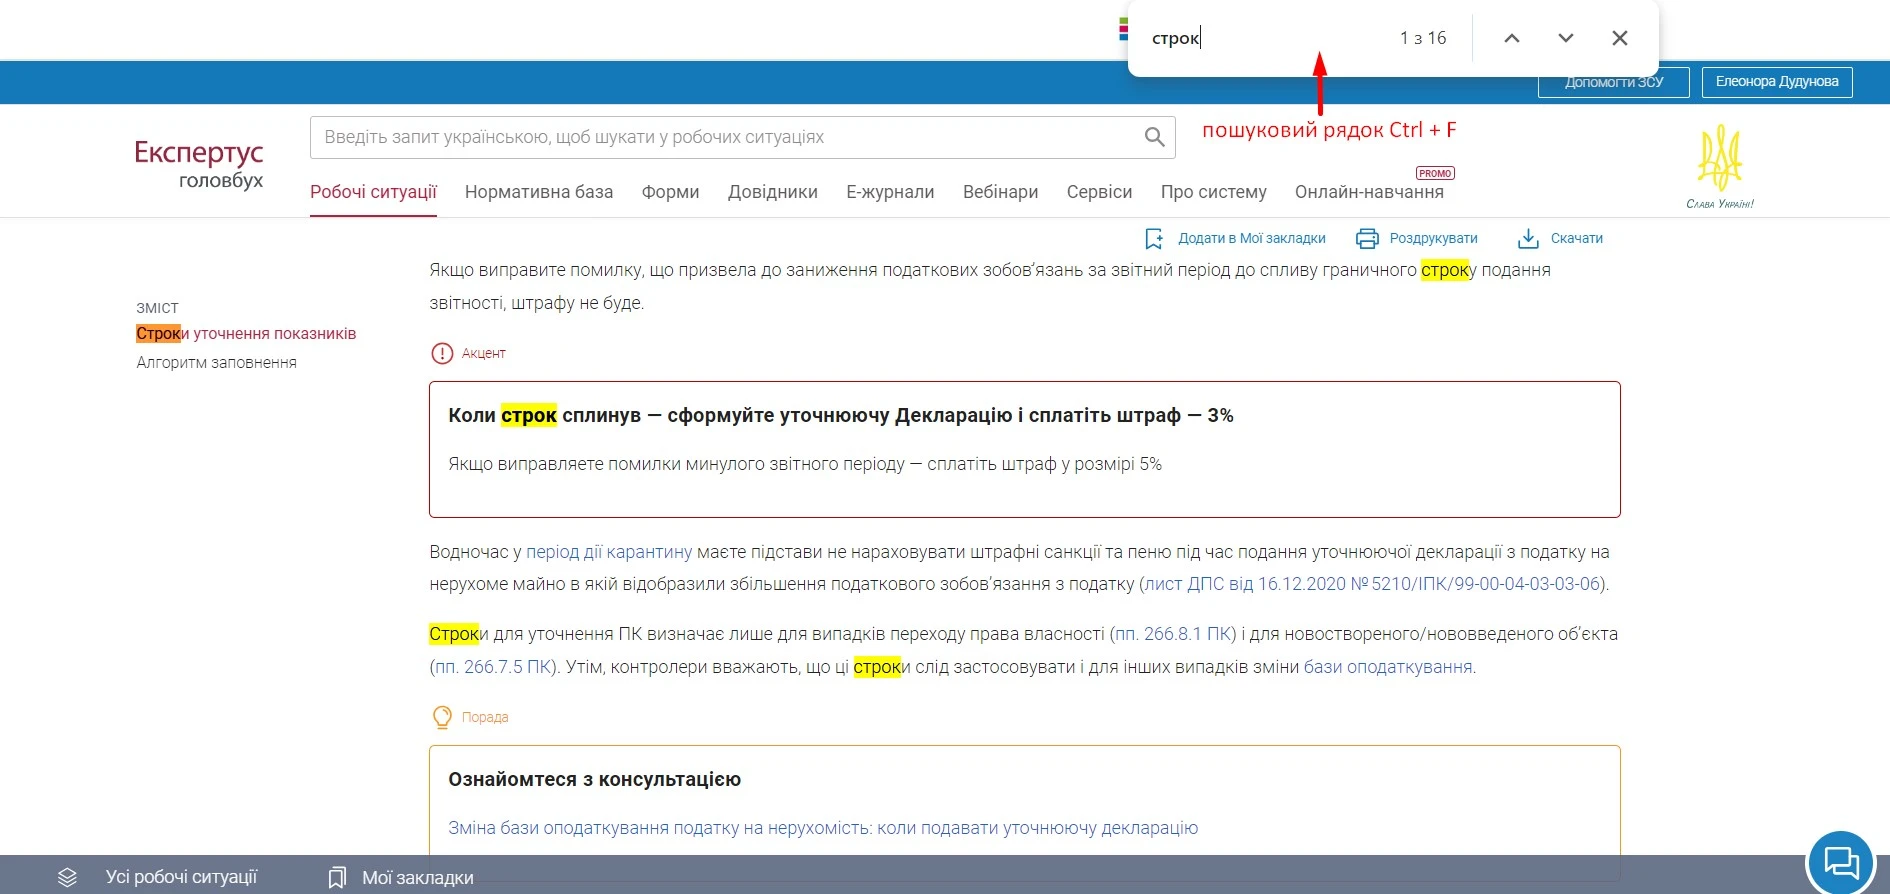Image resolution: width=1890 pixels, height=894 pixels.
Task: Click the Слава Україні trident emblem
Action: pos(1720,166)
